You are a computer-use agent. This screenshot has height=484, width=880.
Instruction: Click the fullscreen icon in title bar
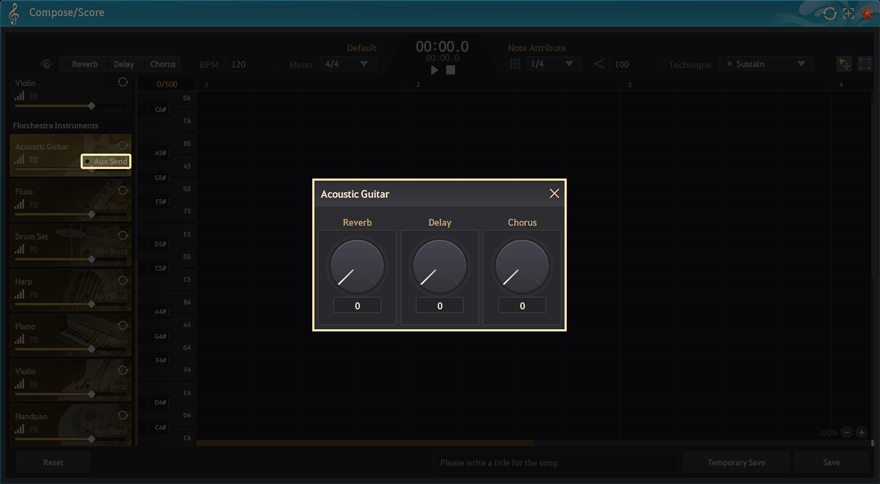[x=848, y=13]
